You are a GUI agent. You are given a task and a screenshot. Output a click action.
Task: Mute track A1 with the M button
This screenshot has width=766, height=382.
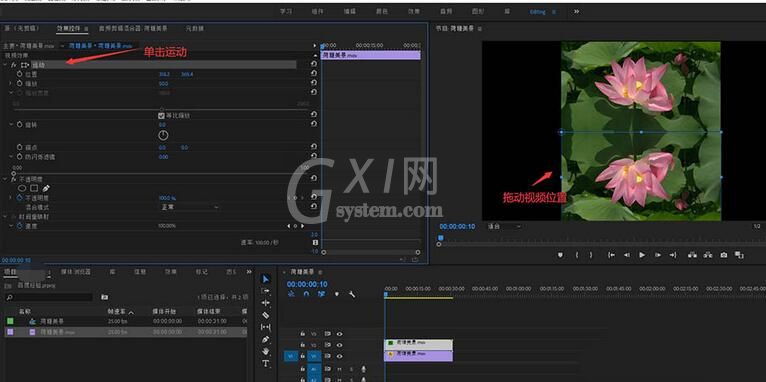point(340,369)
